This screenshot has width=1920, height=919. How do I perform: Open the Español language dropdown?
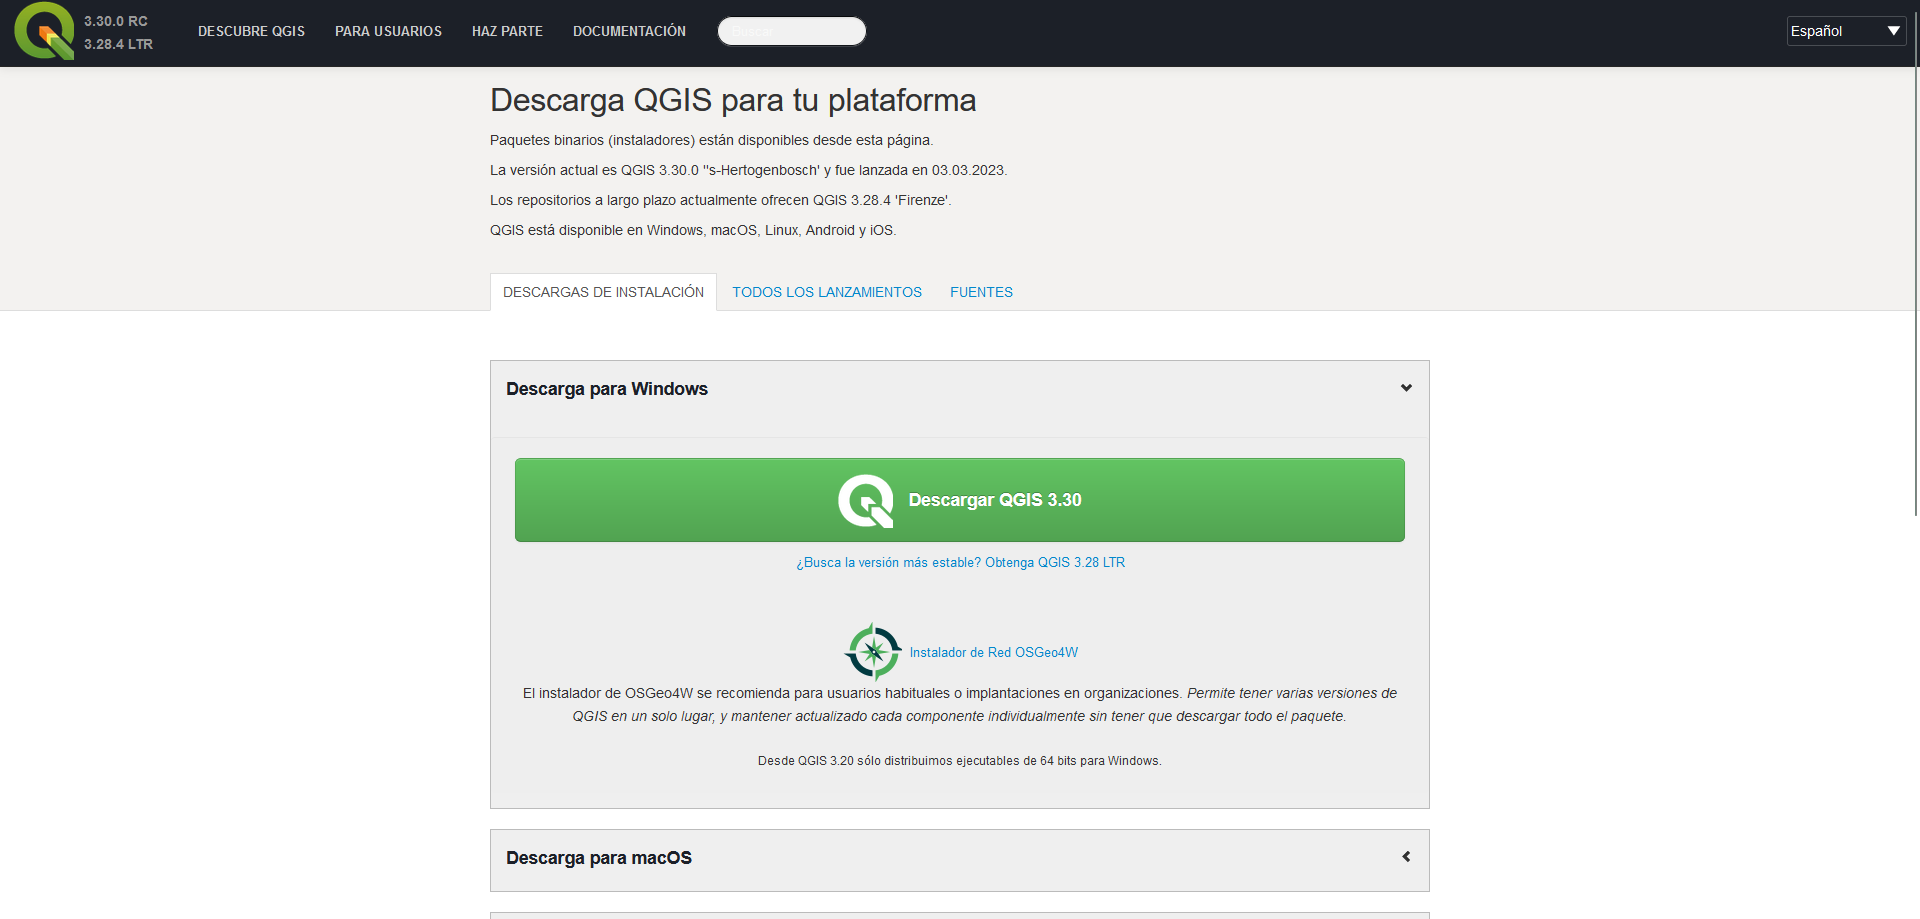click(1846, 31)
